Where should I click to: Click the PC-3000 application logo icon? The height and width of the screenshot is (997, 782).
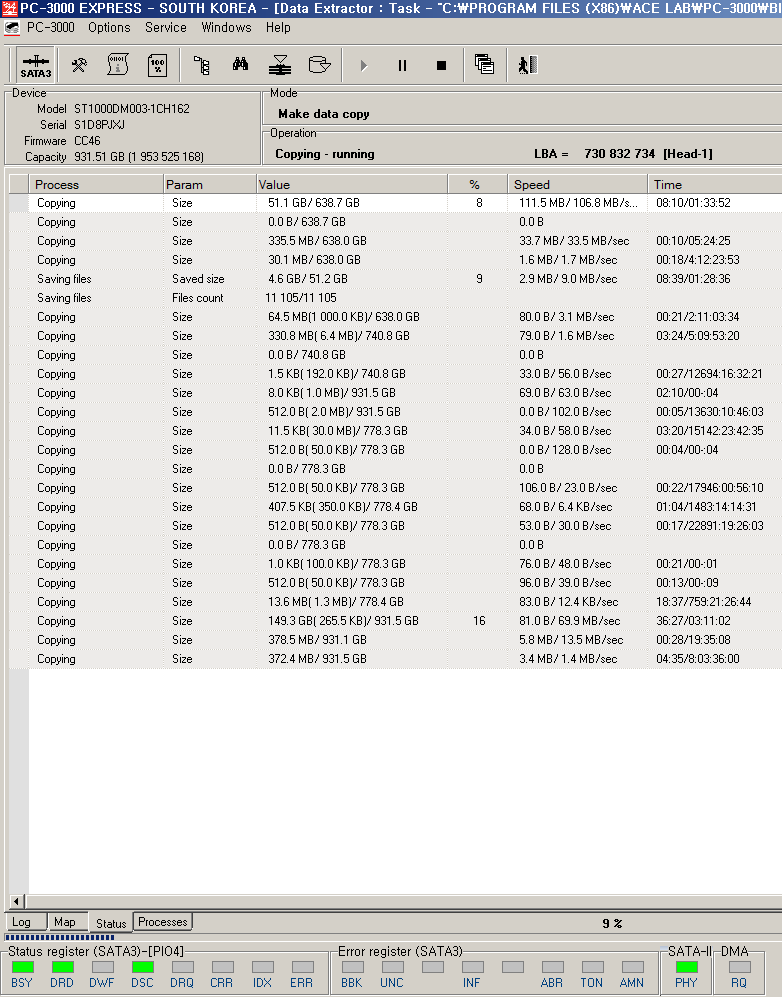click(11, 28)
